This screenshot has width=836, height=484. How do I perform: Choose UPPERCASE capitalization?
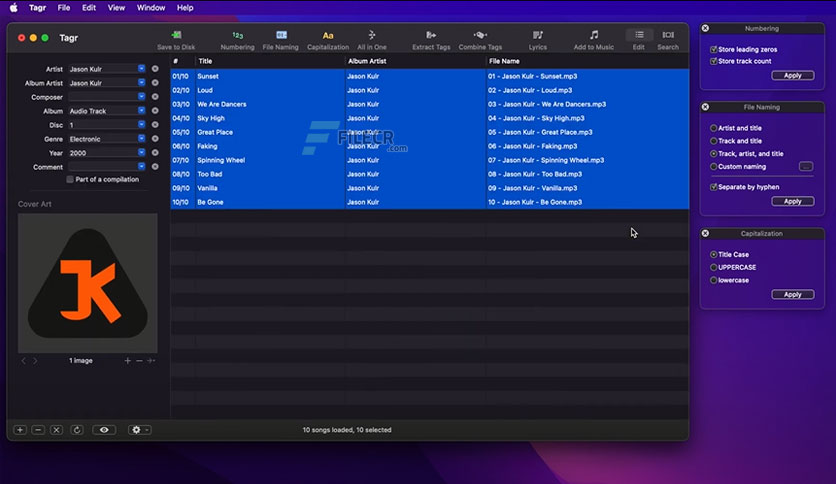713,267
